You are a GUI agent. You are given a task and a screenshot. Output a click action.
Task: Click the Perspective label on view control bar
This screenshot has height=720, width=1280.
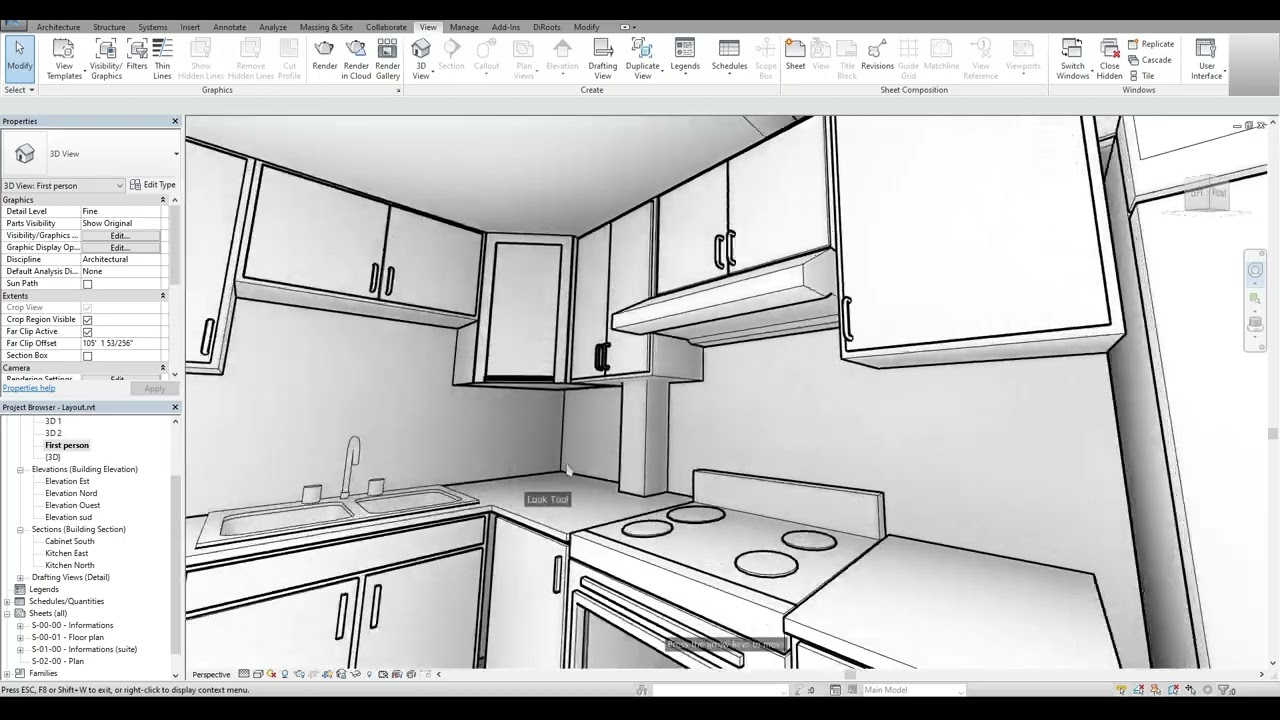211,674
